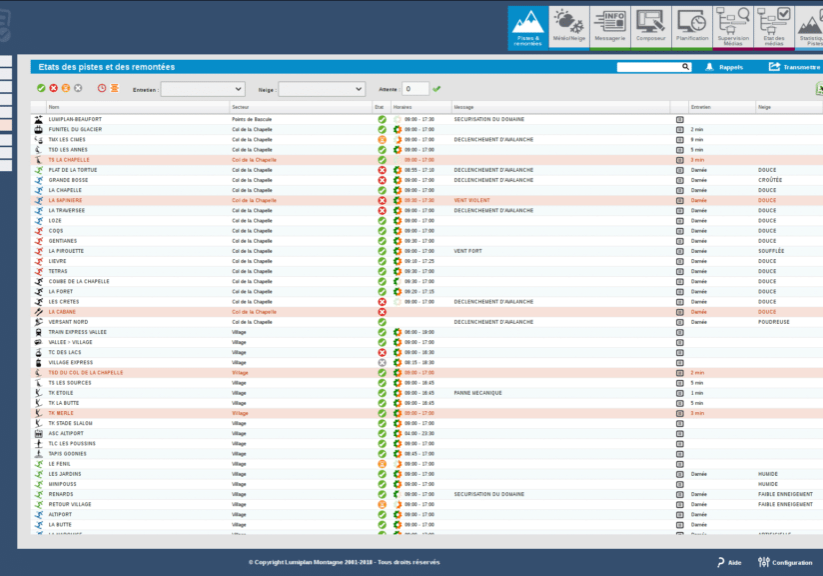Click the grey out-of-service filter icon
Screen dimensions: 823x576
pos(78,88)
